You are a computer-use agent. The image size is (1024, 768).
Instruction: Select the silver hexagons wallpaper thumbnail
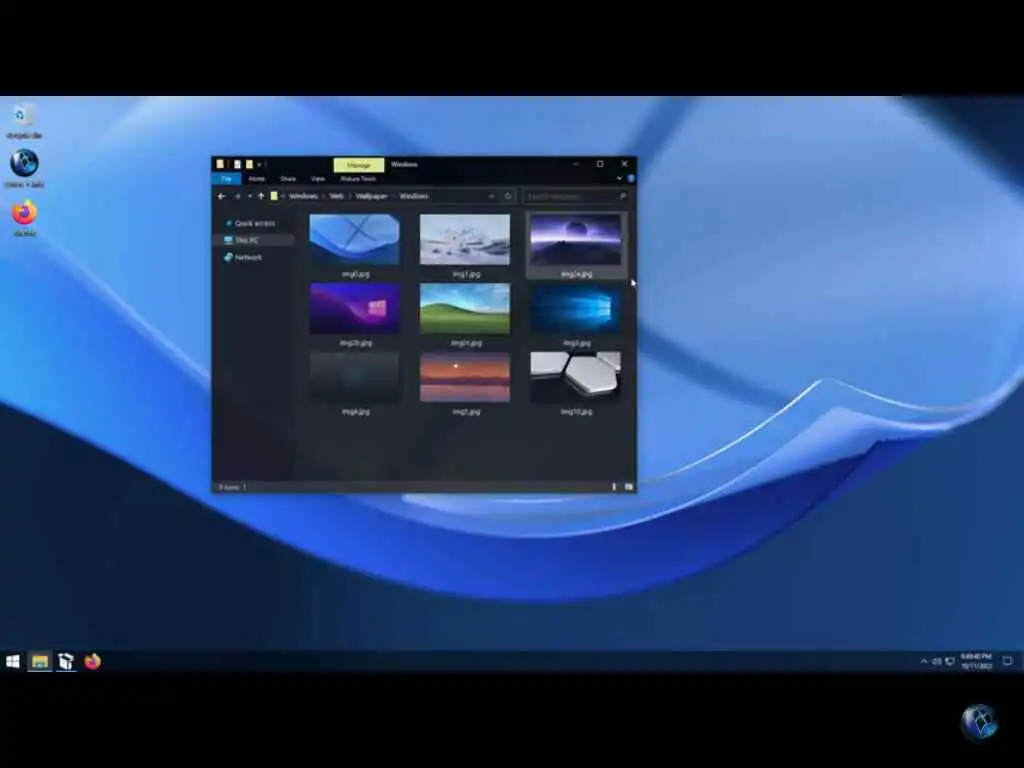(x=575, y=377)
